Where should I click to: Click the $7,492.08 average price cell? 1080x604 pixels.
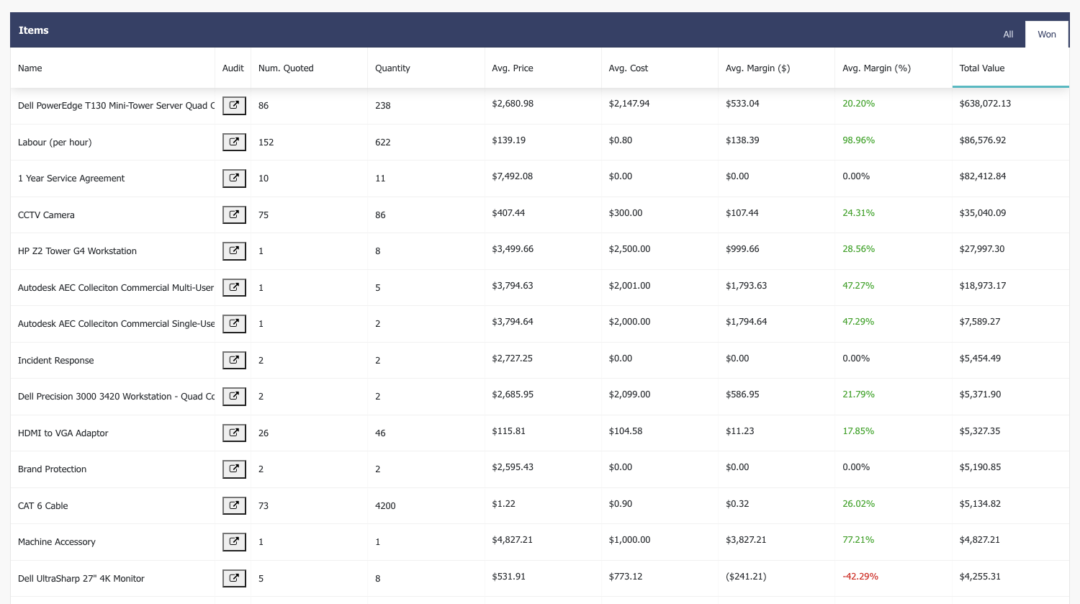click(x=512, y=176)
